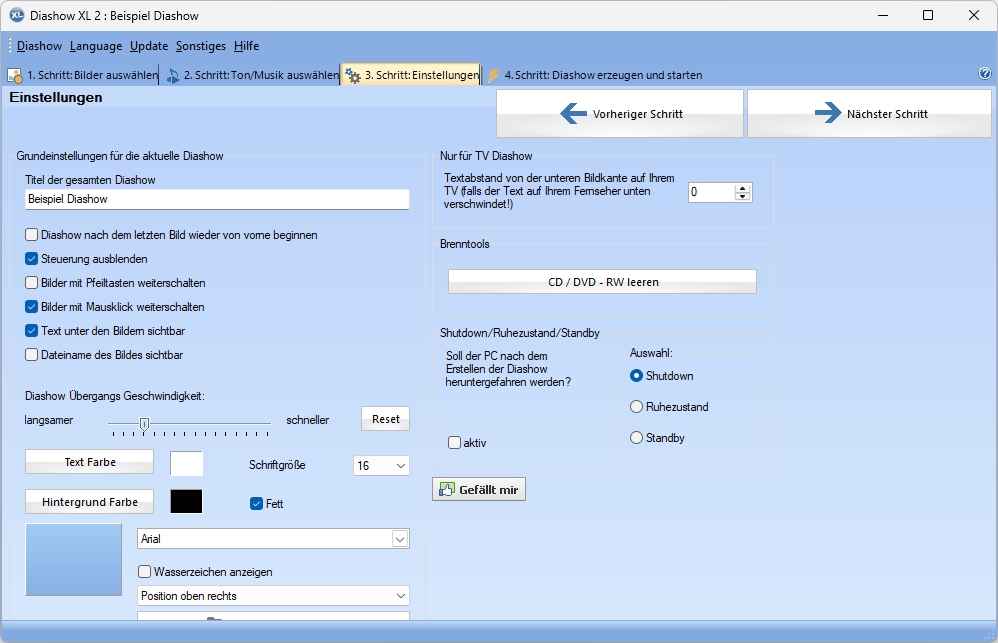Select the Standby radio option
This screenshot has height=643, width=998.
636,438
